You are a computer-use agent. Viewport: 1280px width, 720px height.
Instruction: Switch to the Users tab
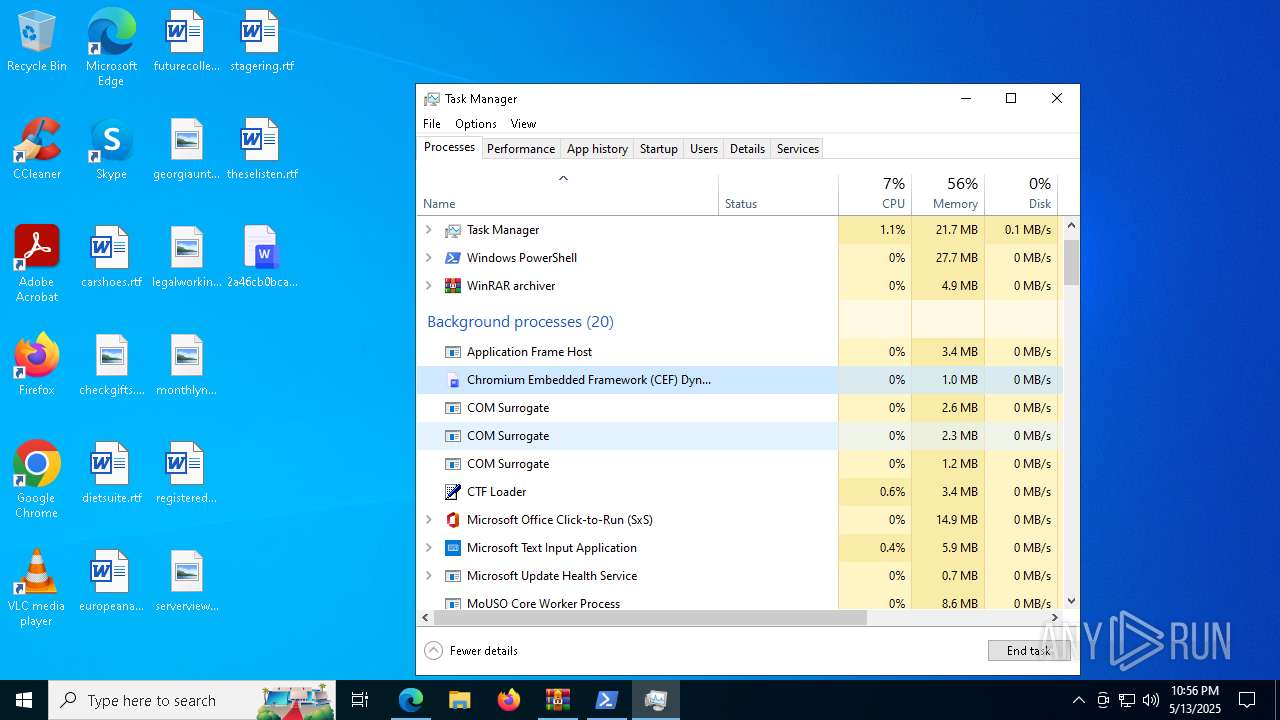[704, 149]
